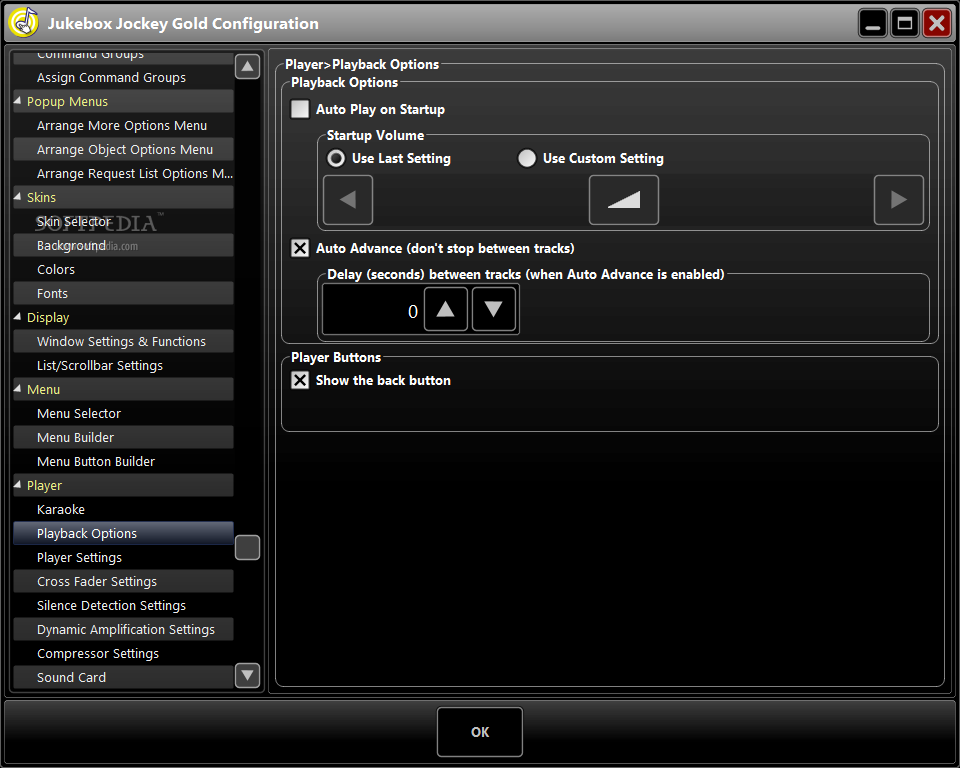
Task: Open Menu Selector page
Action: [x=123, y=413]
